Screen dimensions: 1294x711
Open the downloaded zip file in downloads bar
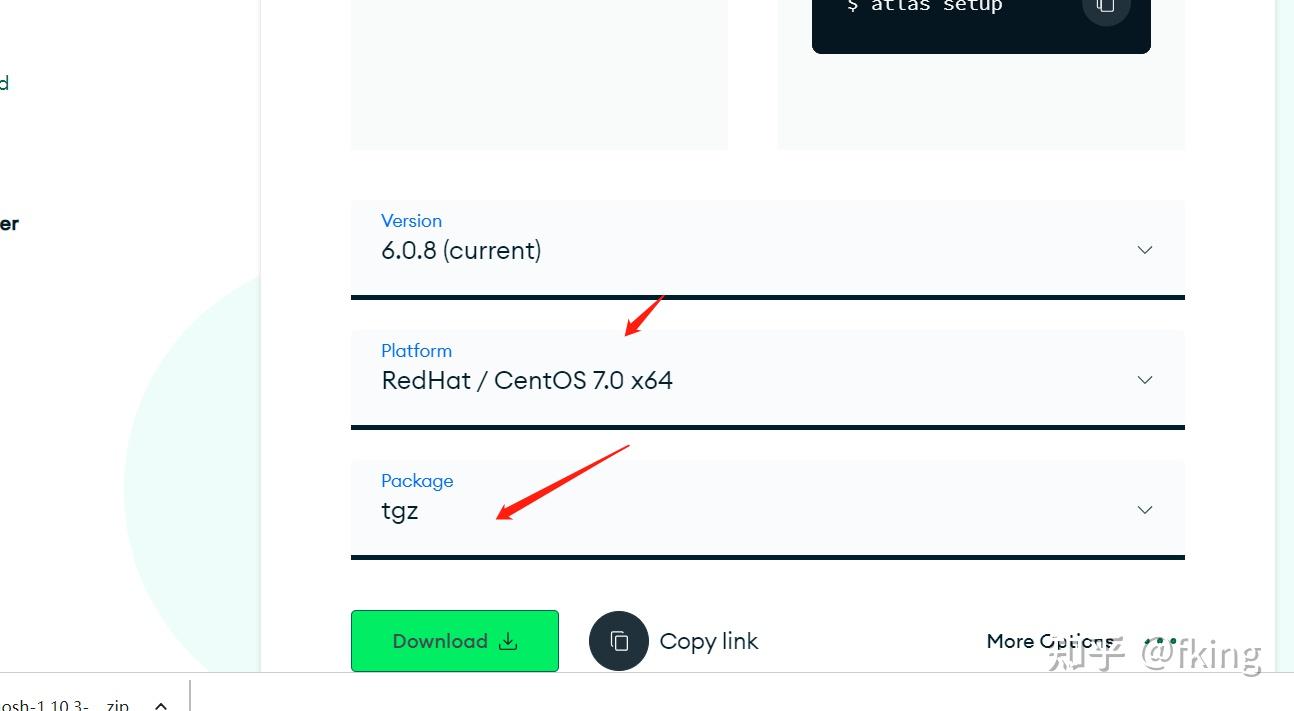65,705
